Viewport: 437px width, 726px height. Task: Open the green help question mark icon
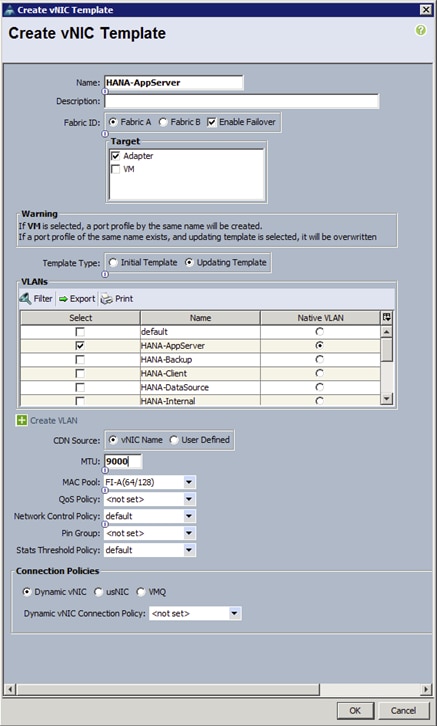click(420, 31)
